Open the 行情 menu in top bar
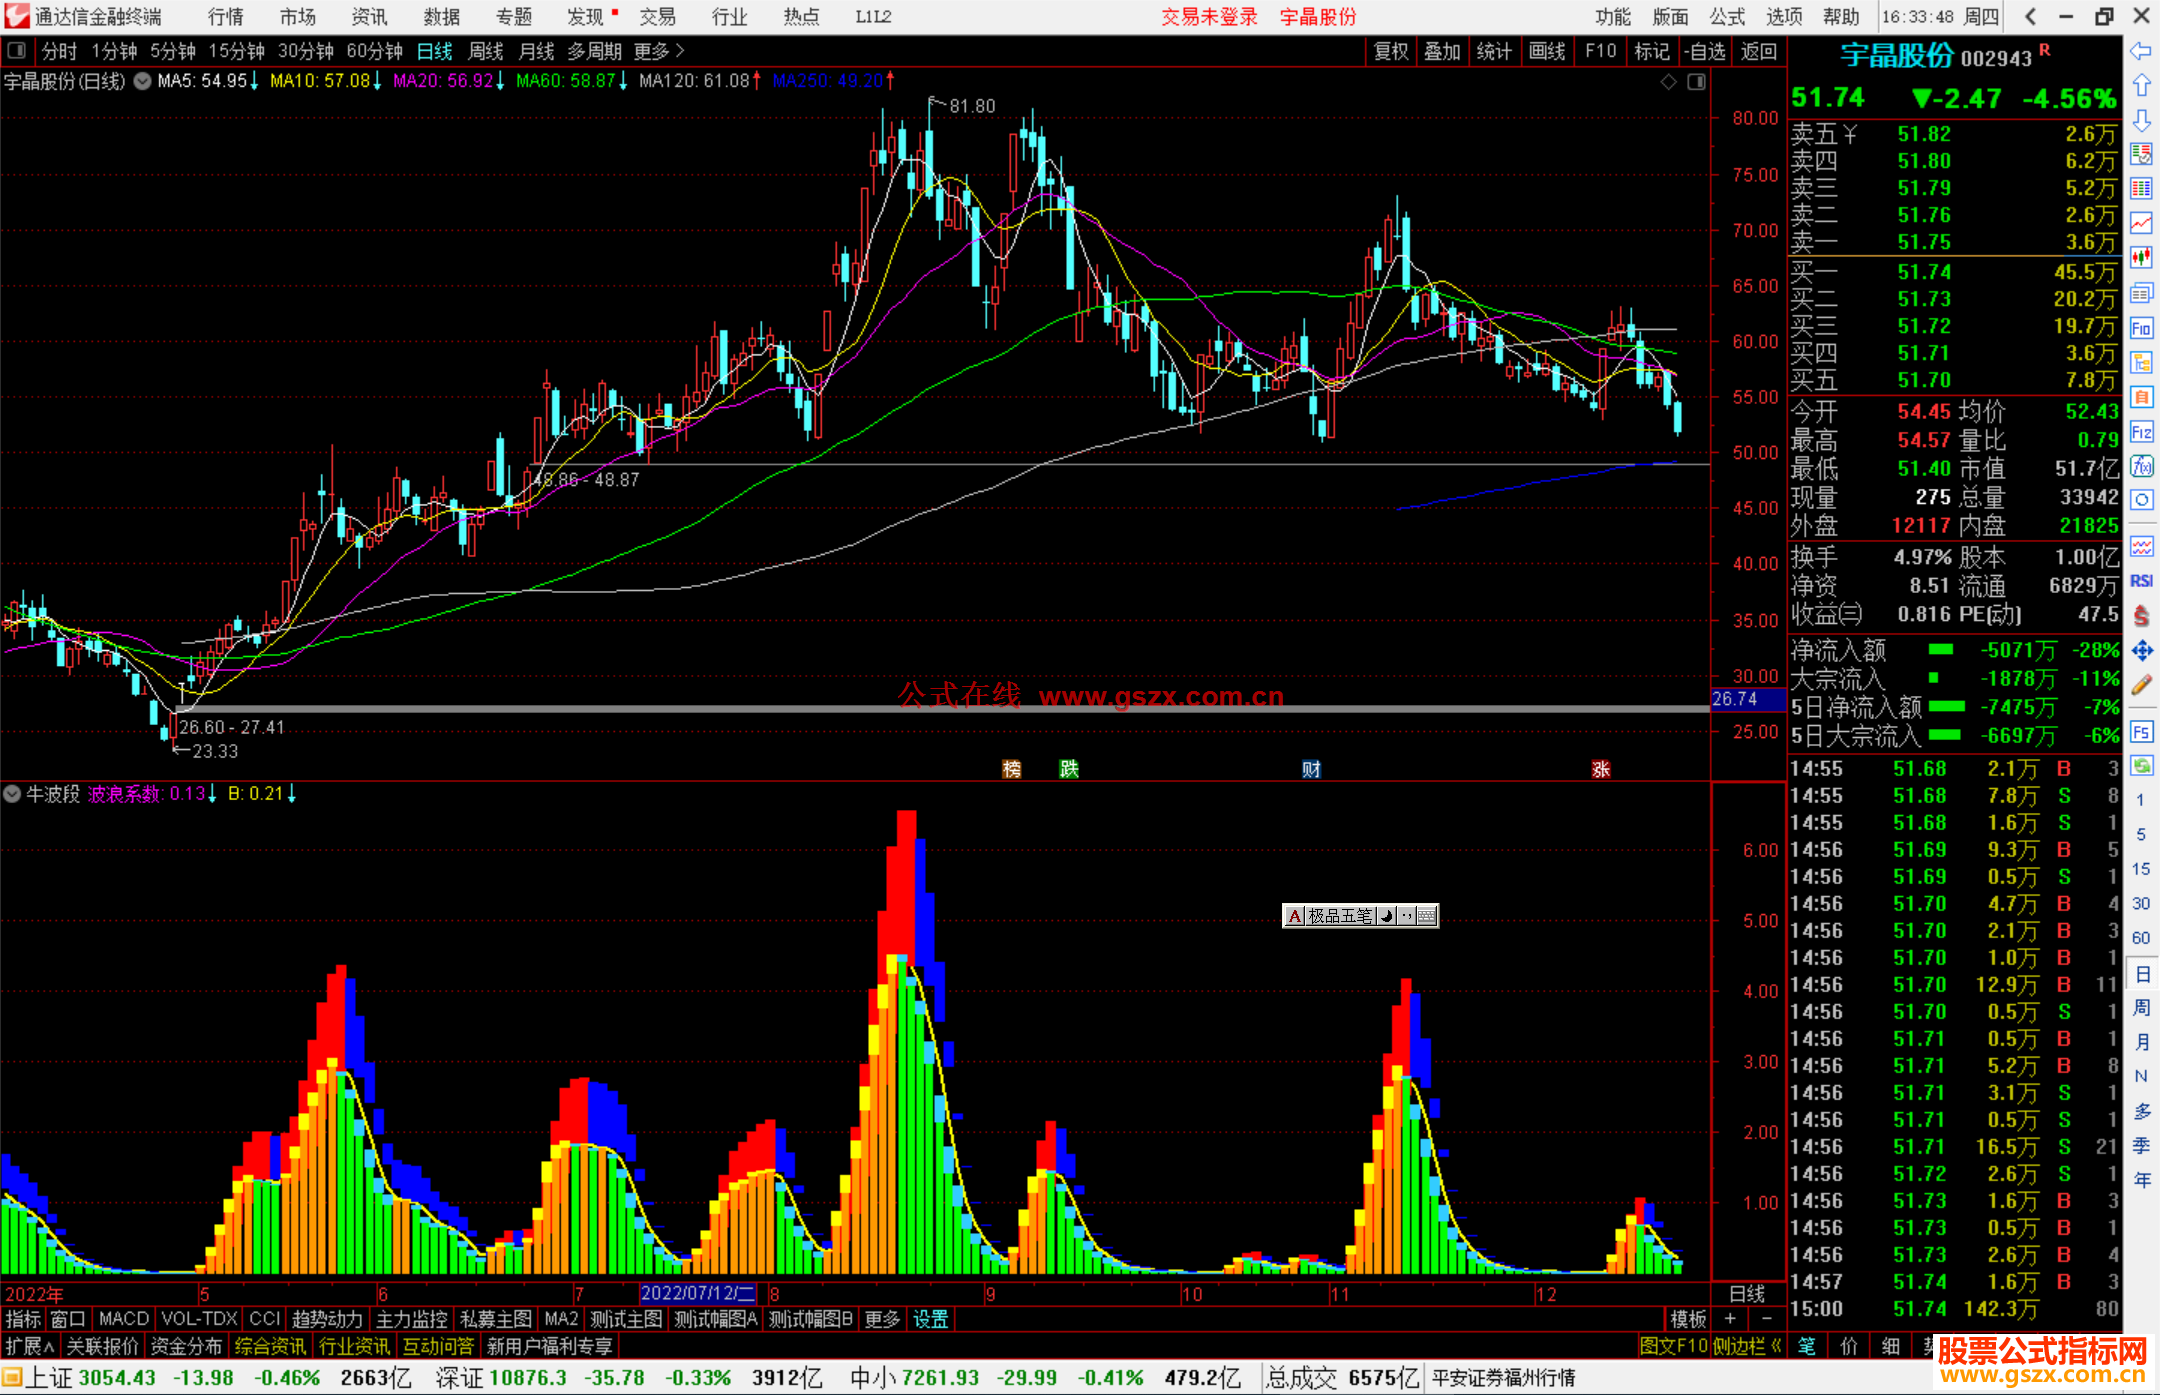2160x1395 pixels. point(226,17)
